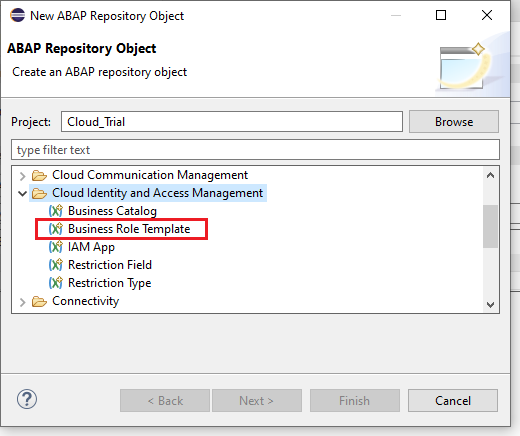520x436 pixels.
Task: Click the Business Role Template object icon
Action: [56, 229]
